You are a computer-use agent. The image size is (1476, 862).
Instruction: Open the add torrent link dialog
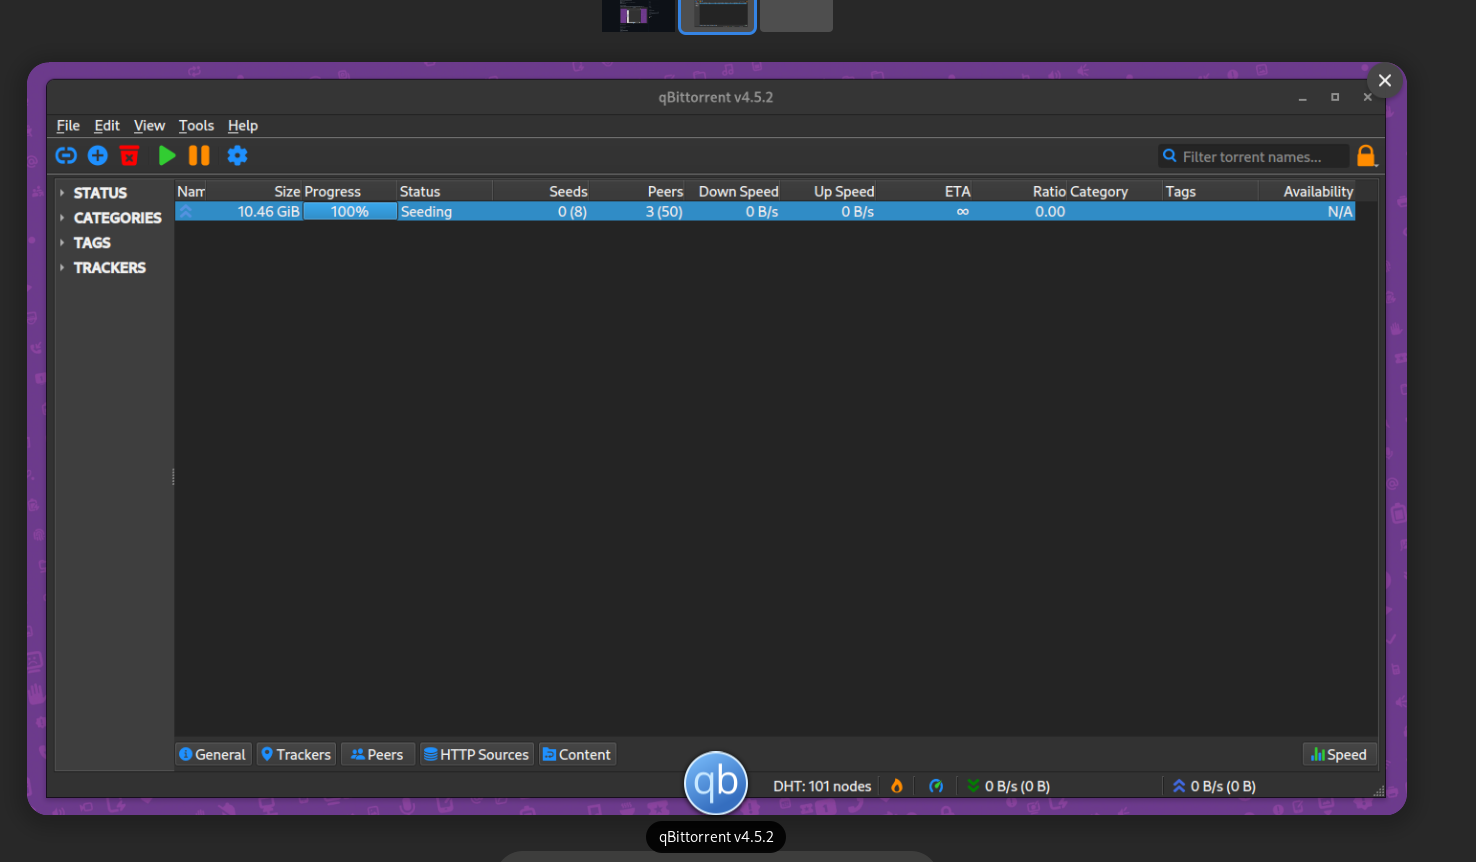coord(65,155)
